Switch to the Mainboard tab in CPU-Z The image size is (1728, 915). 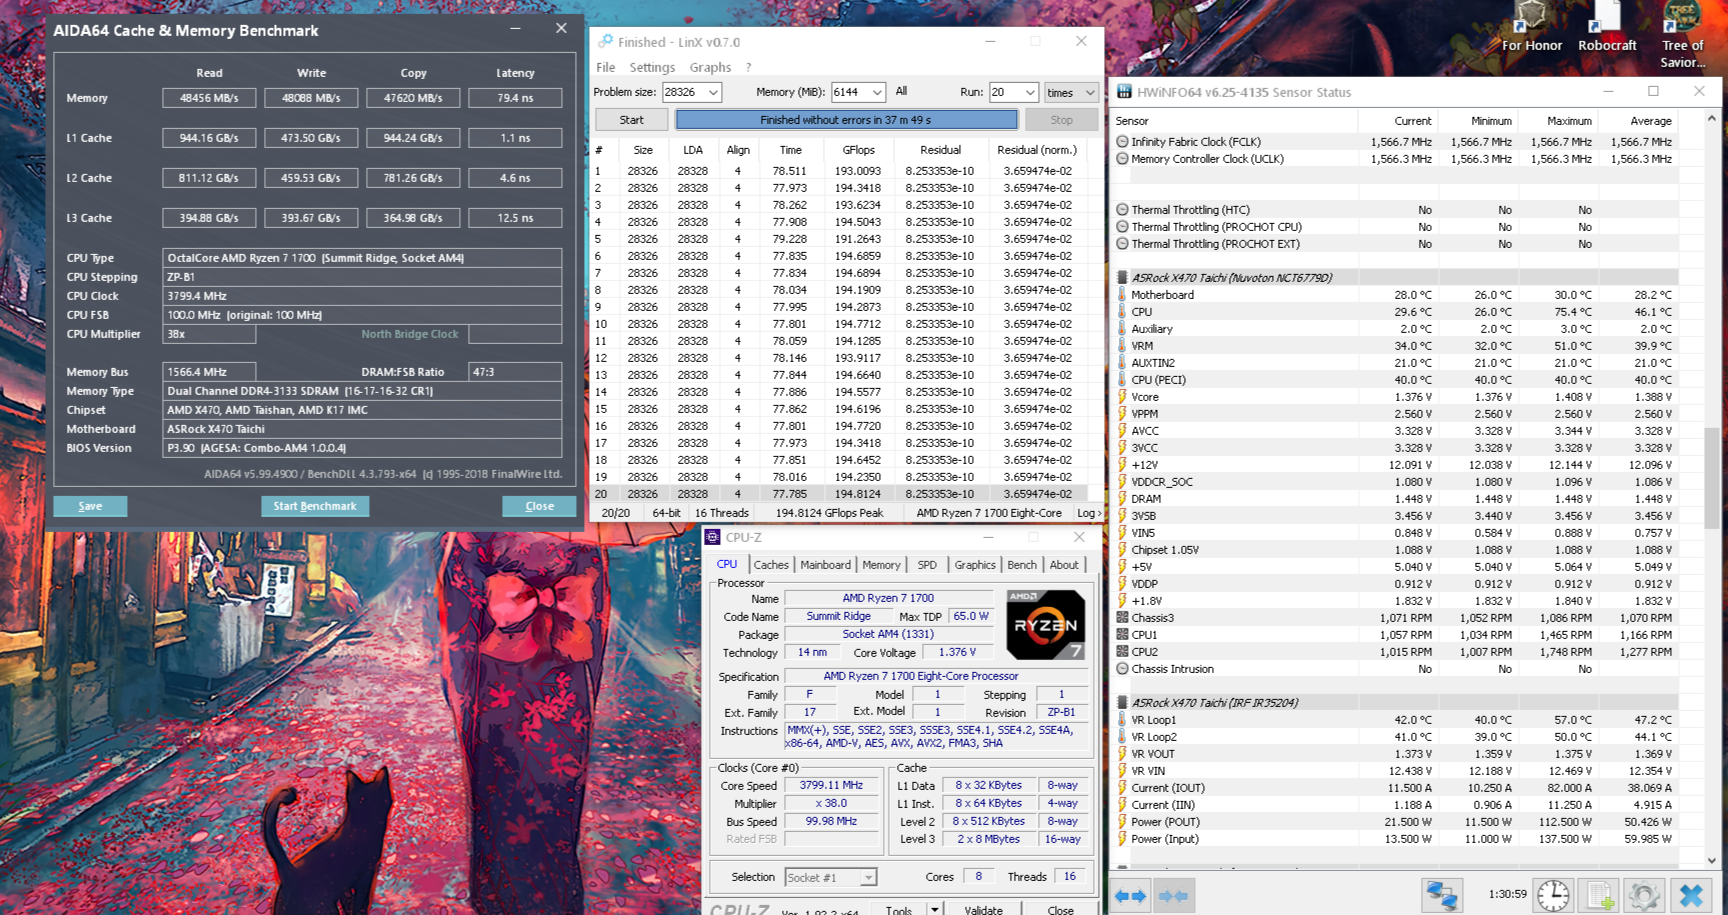point(825,565)
